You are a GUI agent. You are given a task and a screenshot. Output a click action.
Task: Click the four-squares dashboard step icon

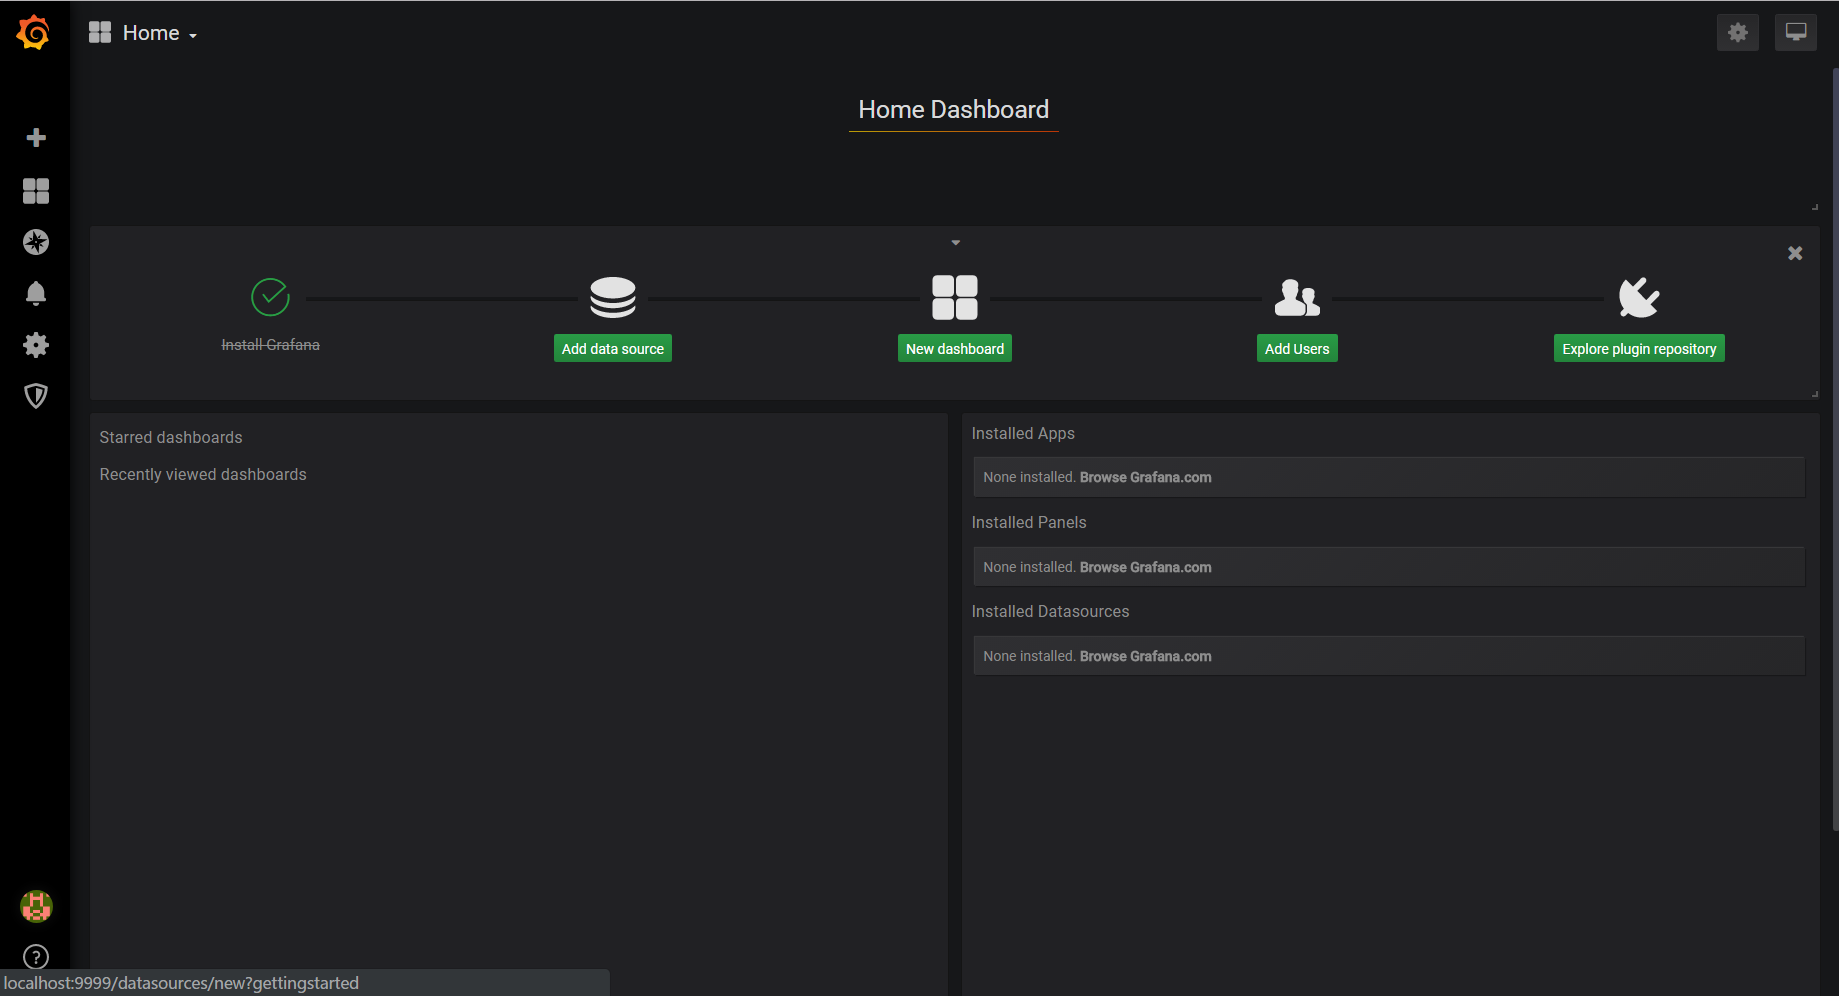(x=955, y=297)
